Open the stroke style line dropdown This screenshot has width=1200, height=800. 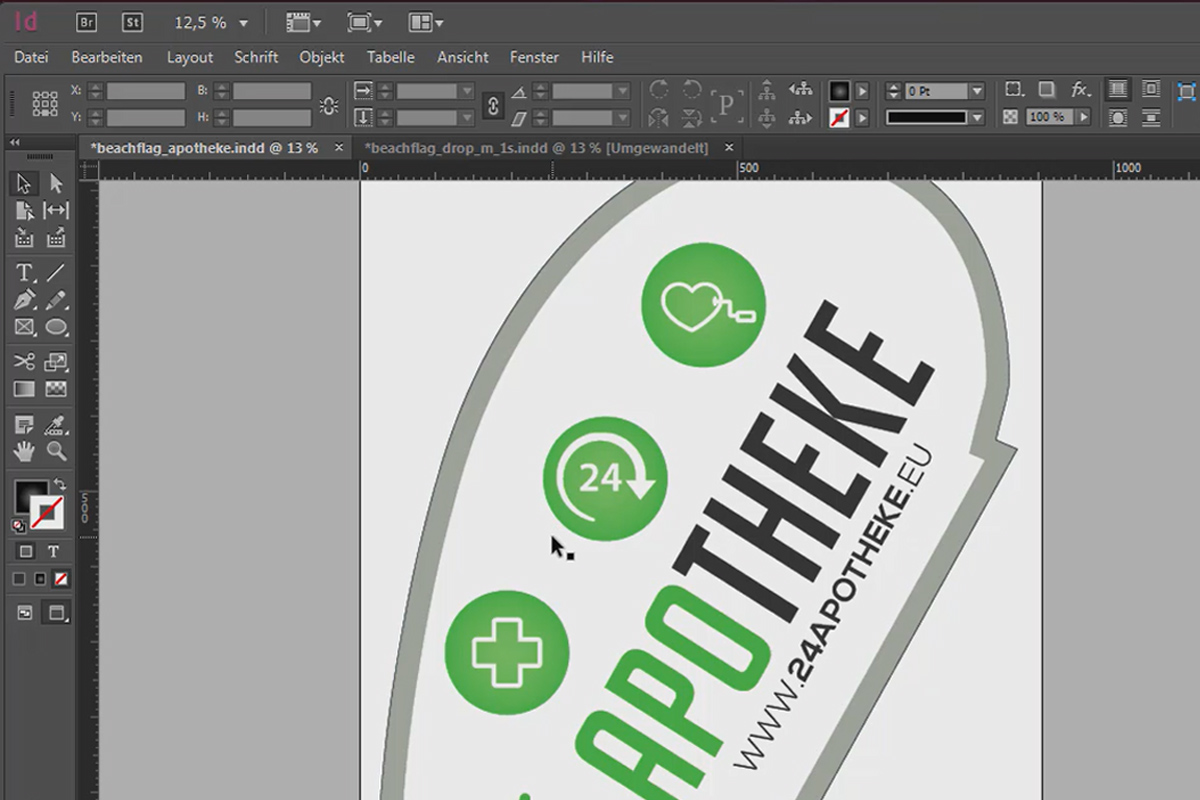coord(978,117)
